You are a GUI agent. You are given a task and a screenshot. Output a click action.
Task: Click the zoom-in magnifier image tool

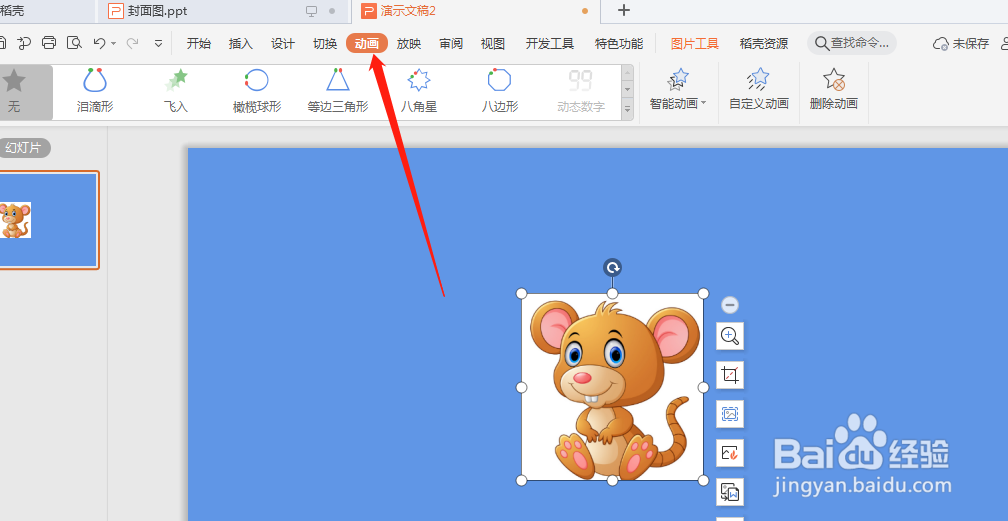(730, 336)
